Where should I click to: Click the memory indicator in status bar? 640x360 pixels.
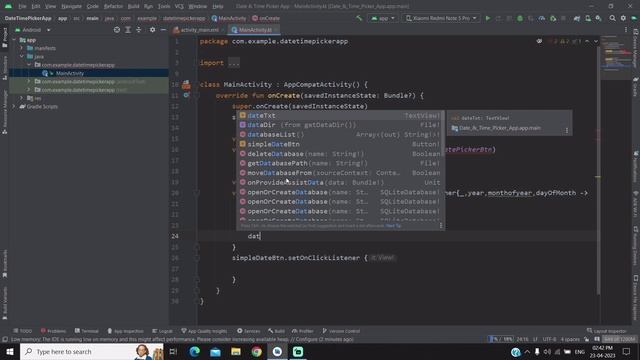click(x=619, y=339)
